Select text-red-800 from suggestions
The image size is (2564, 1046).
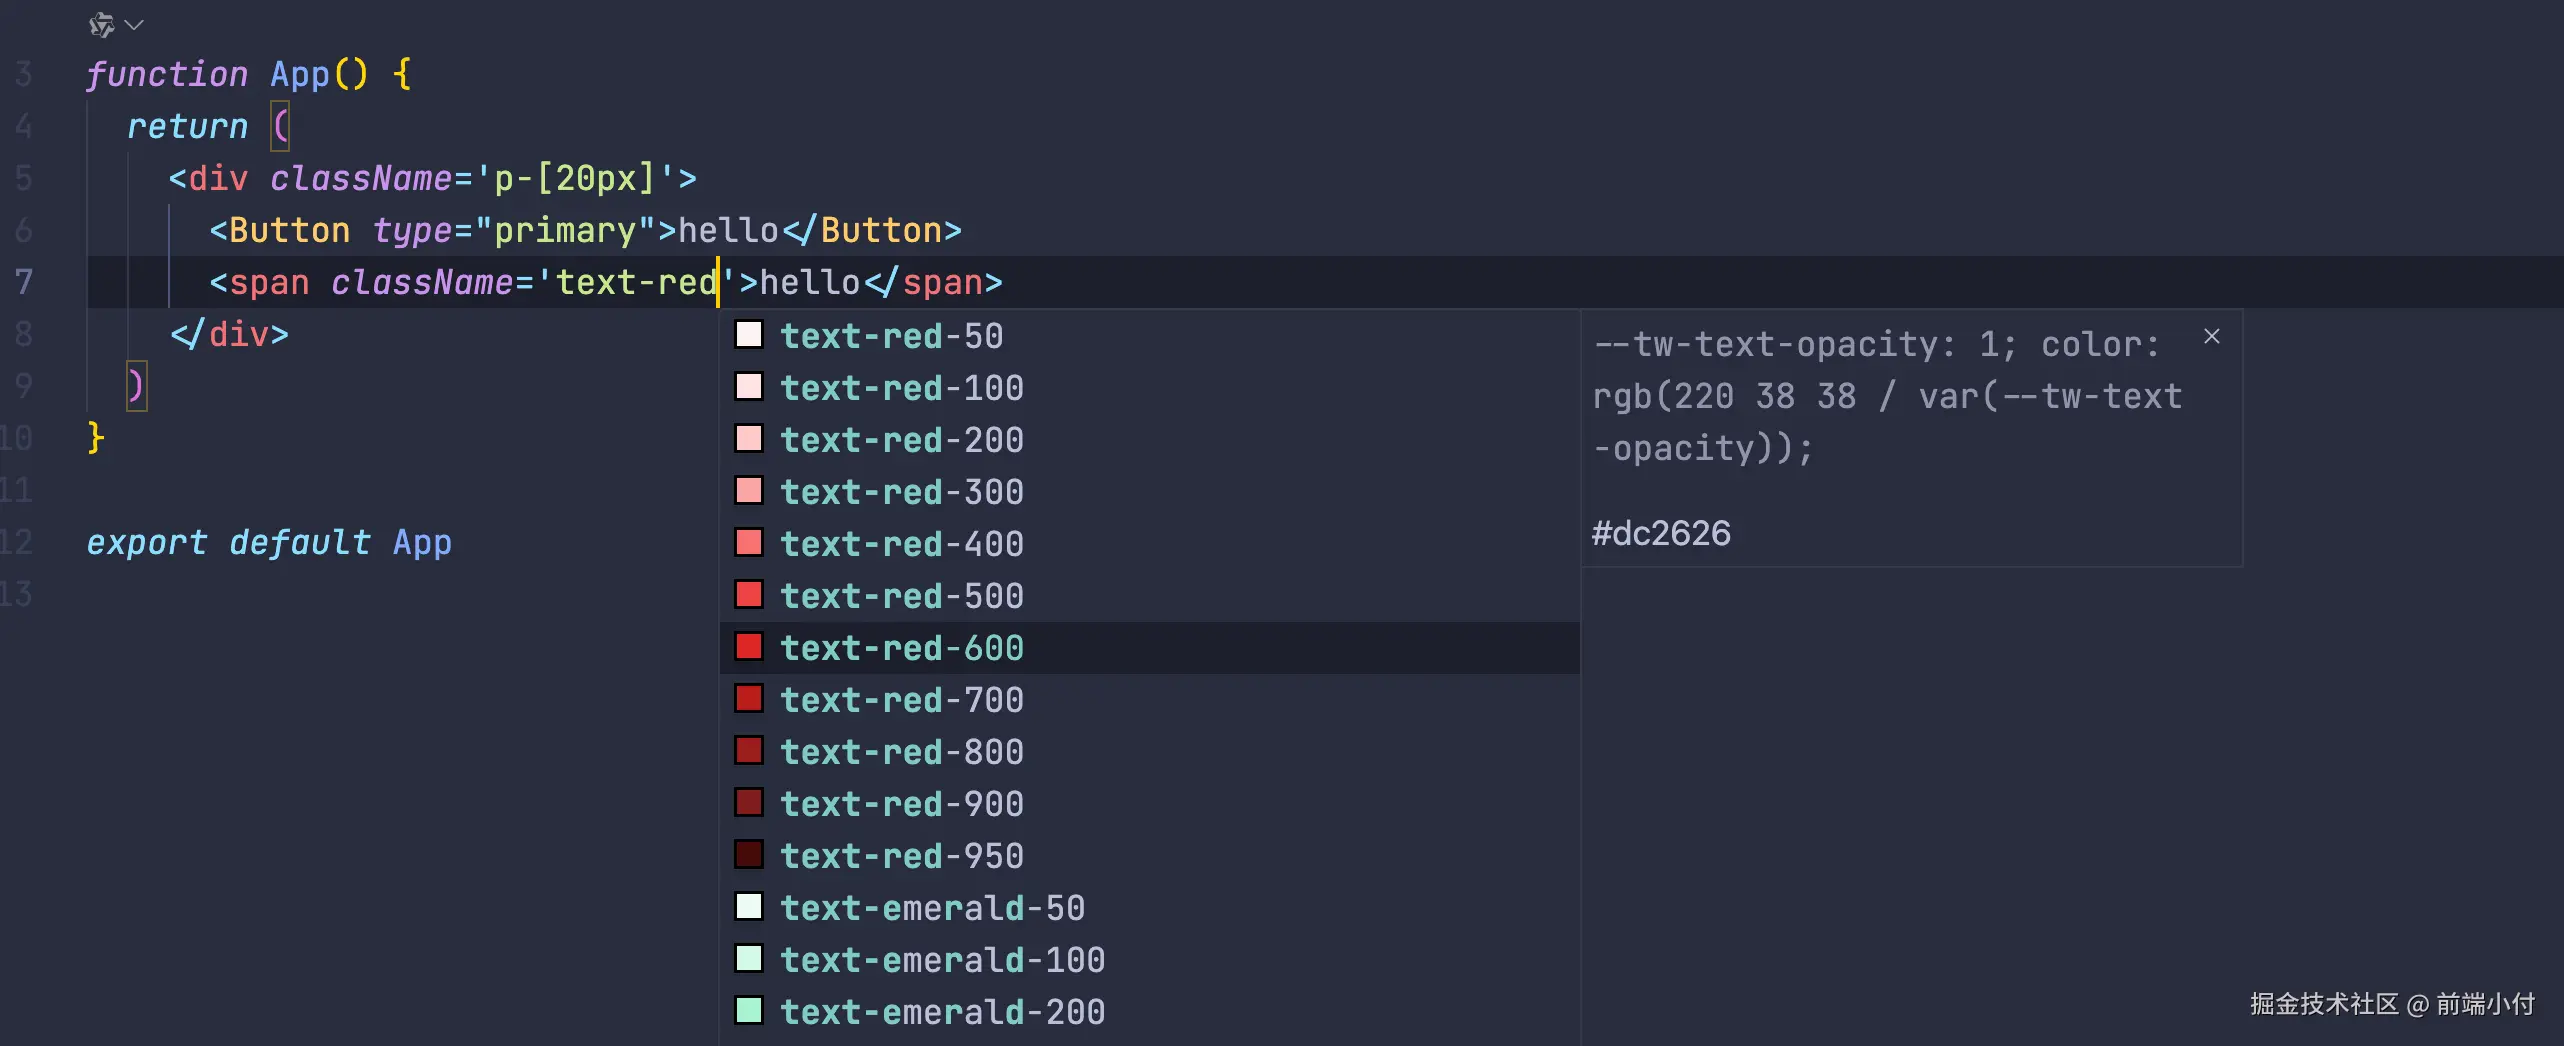[x=901, y=752]
